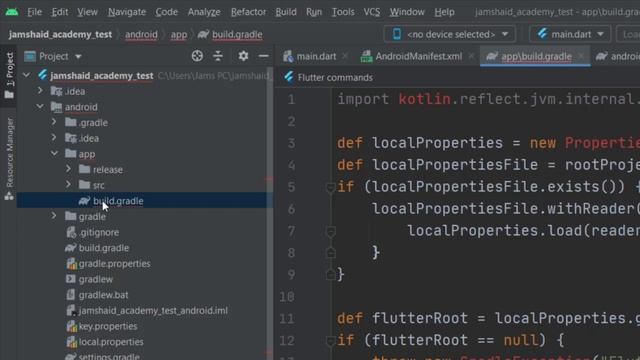Open the main.dart run configuration dropdown
The height and width of the screenshot is (360, 640).
pyautogui.click(x=570, y=34)
